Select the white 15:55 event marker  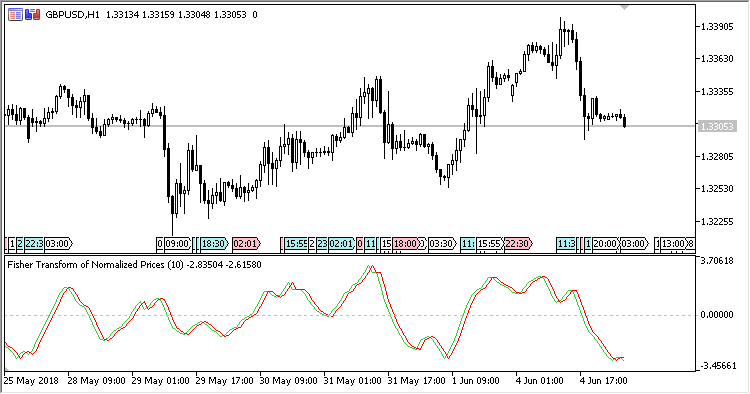coord(490,244)
